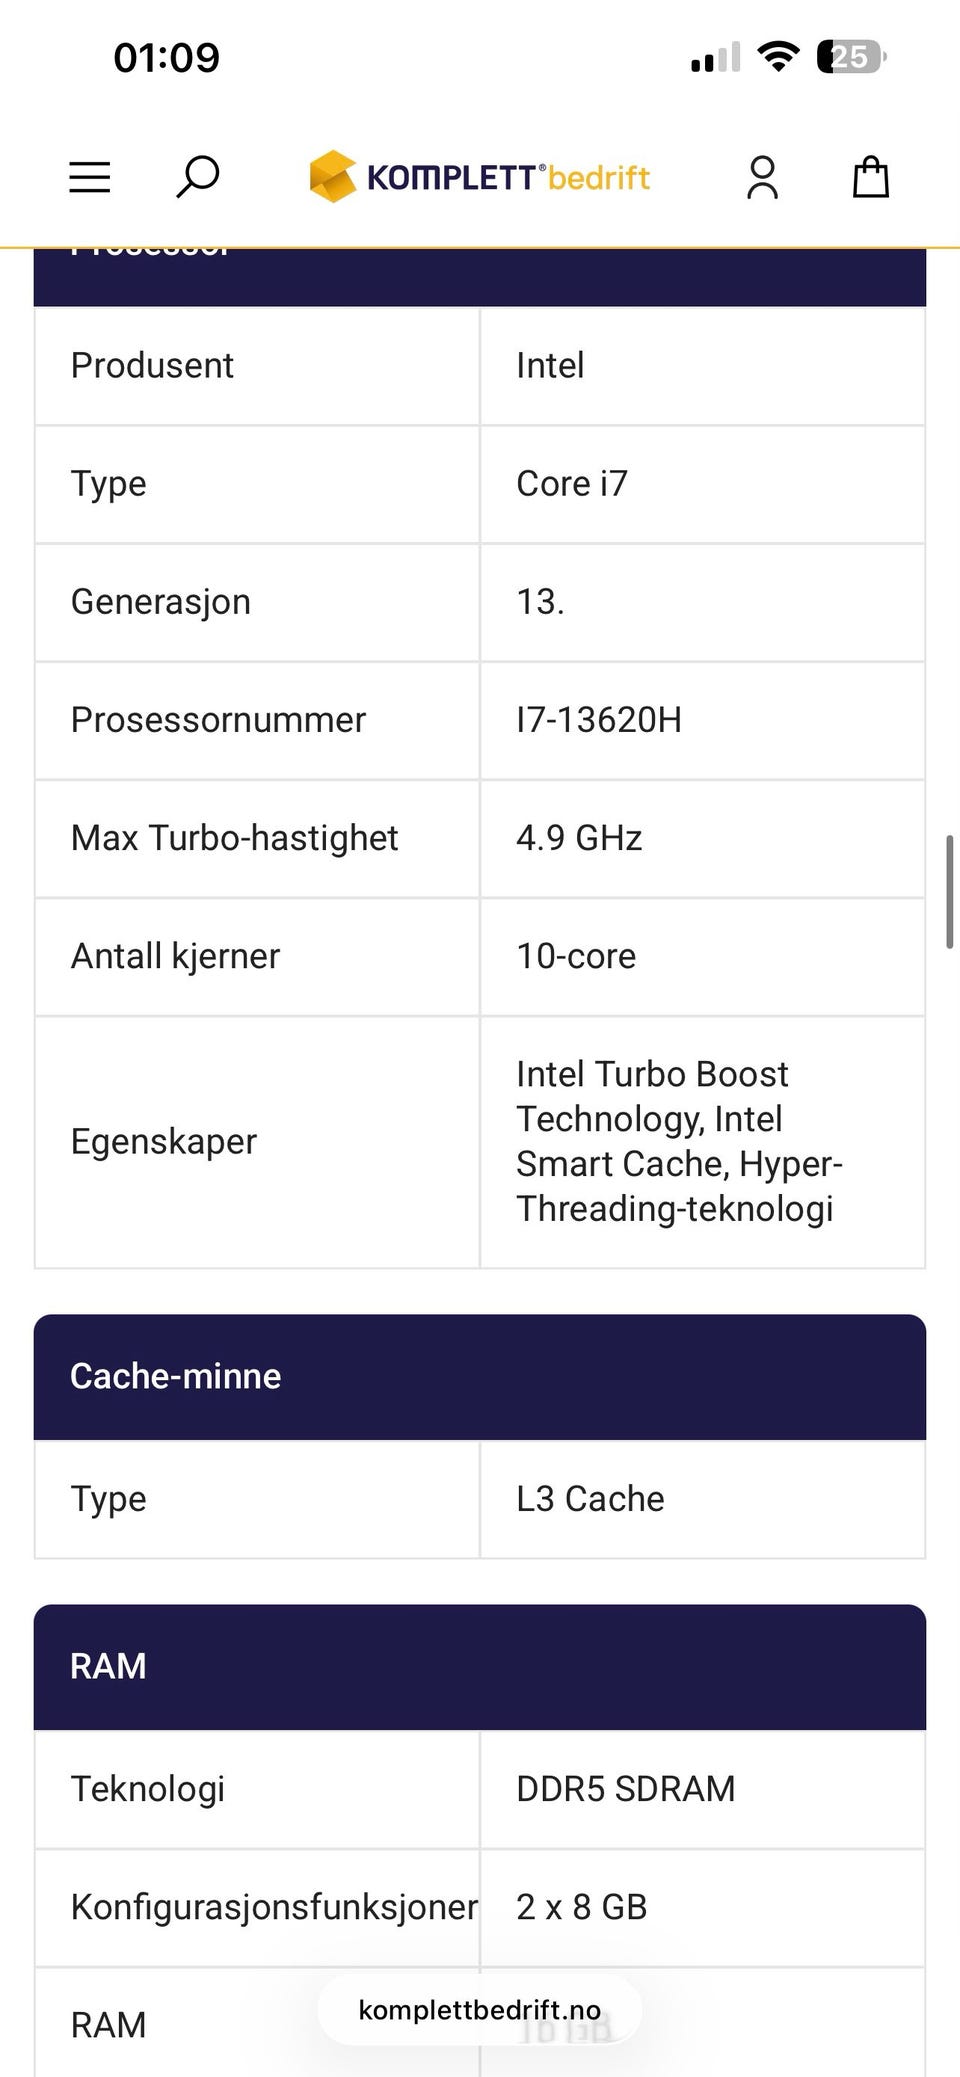
Task: Tap the 10-core value cell
Action: 703,957
